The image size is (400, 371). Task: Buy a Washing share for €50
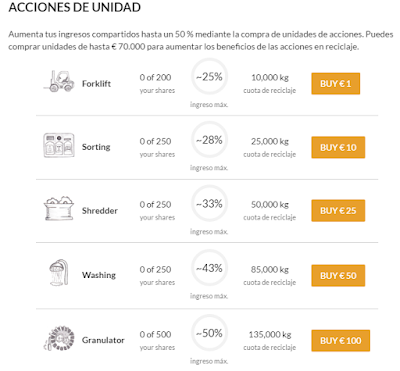(338, 276)
